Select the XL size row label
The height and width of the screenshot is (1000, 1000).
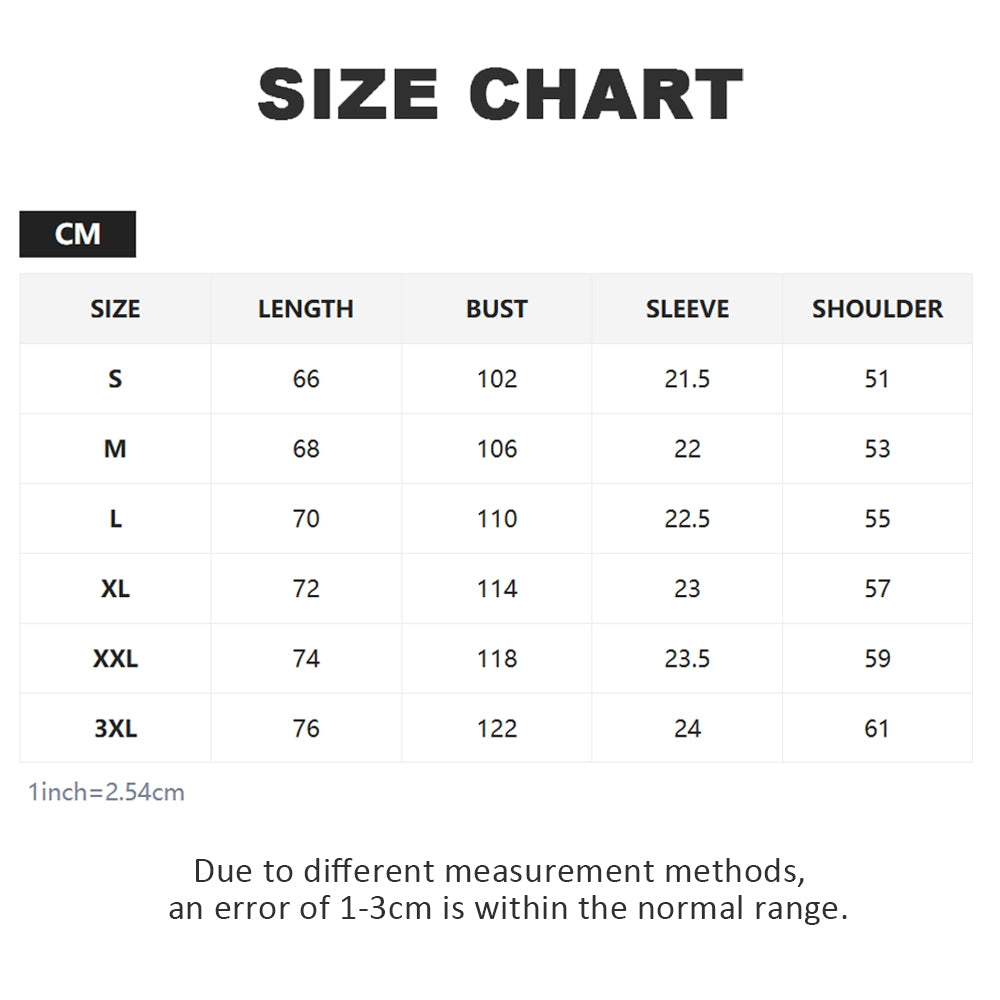click(115, 589)
